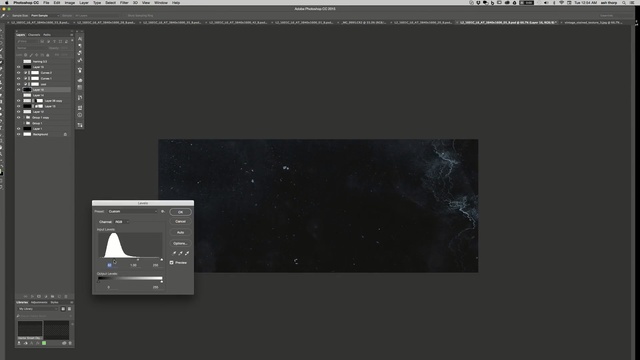This screenshot has width=640, height=360.
Task: Open the Filter menu
Action: (x=124, y=3)
